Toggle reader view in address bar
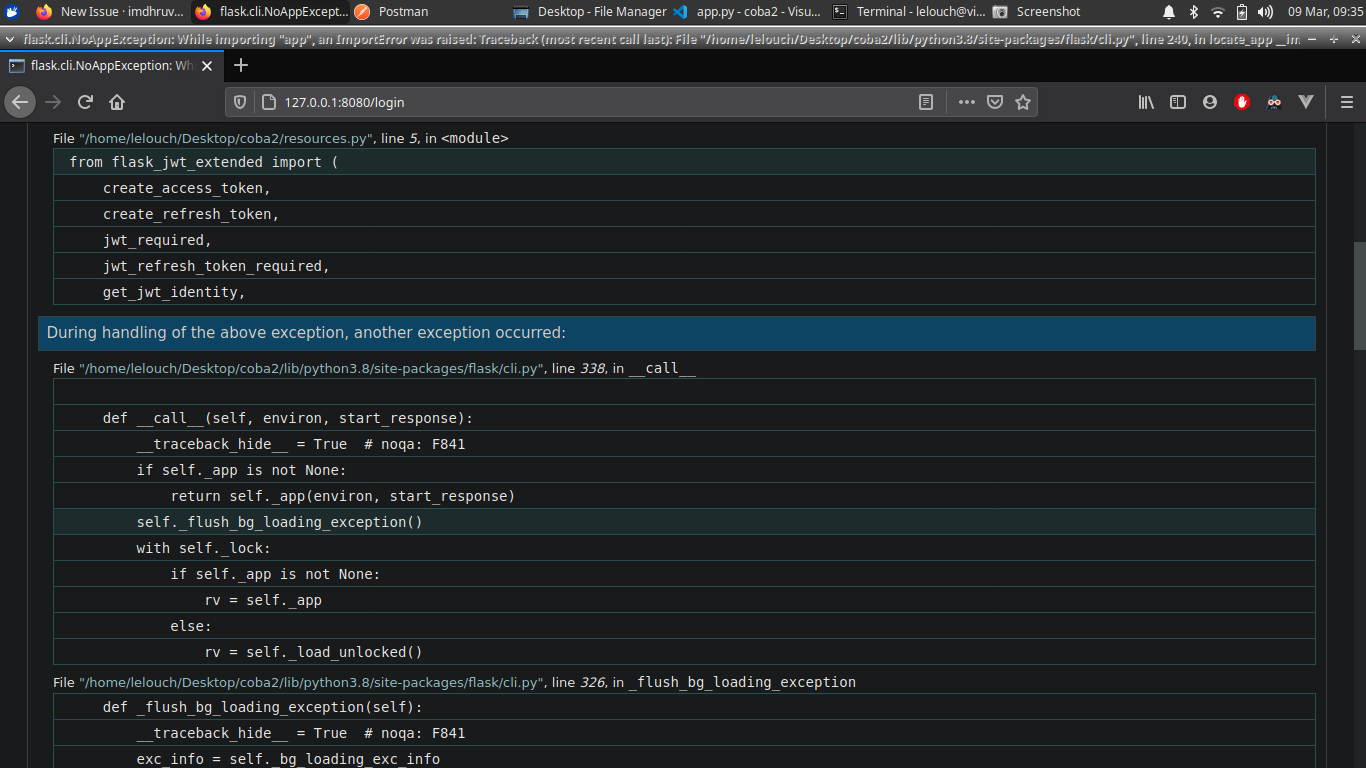Image resolution: width=1366 pixels, height=768 pixels. [926, 102]
